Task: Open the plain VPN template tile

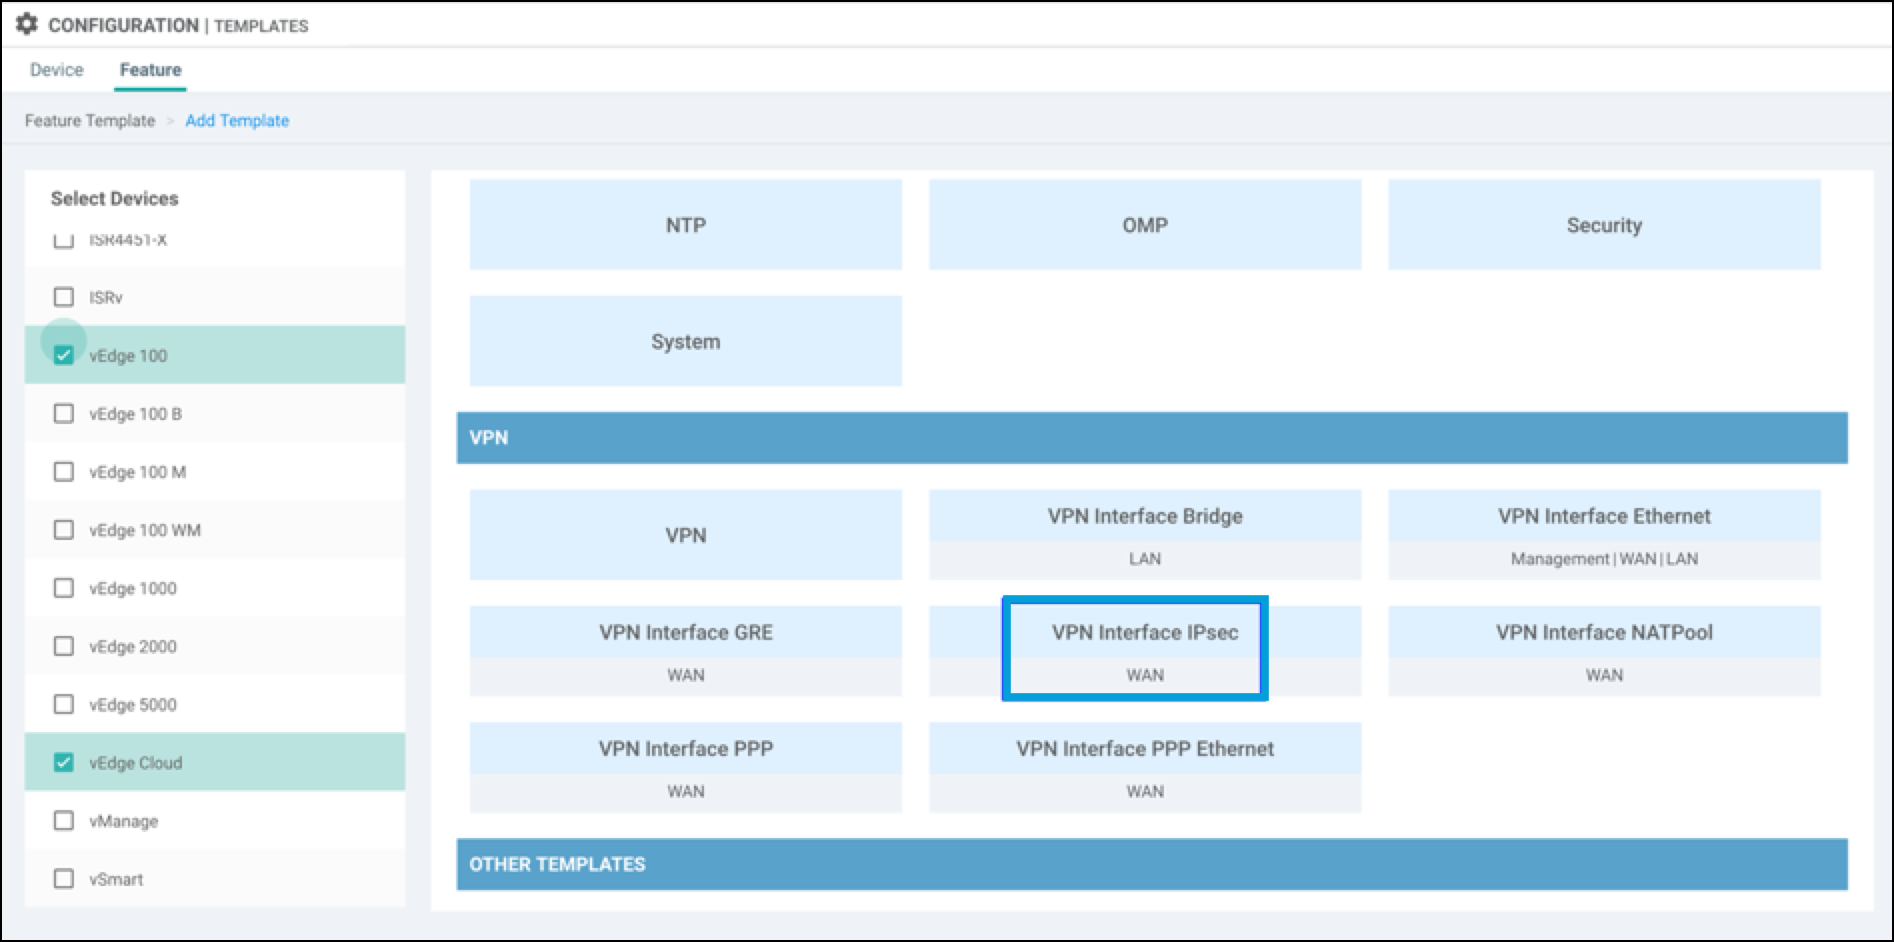Action: (x=686, y=535)
